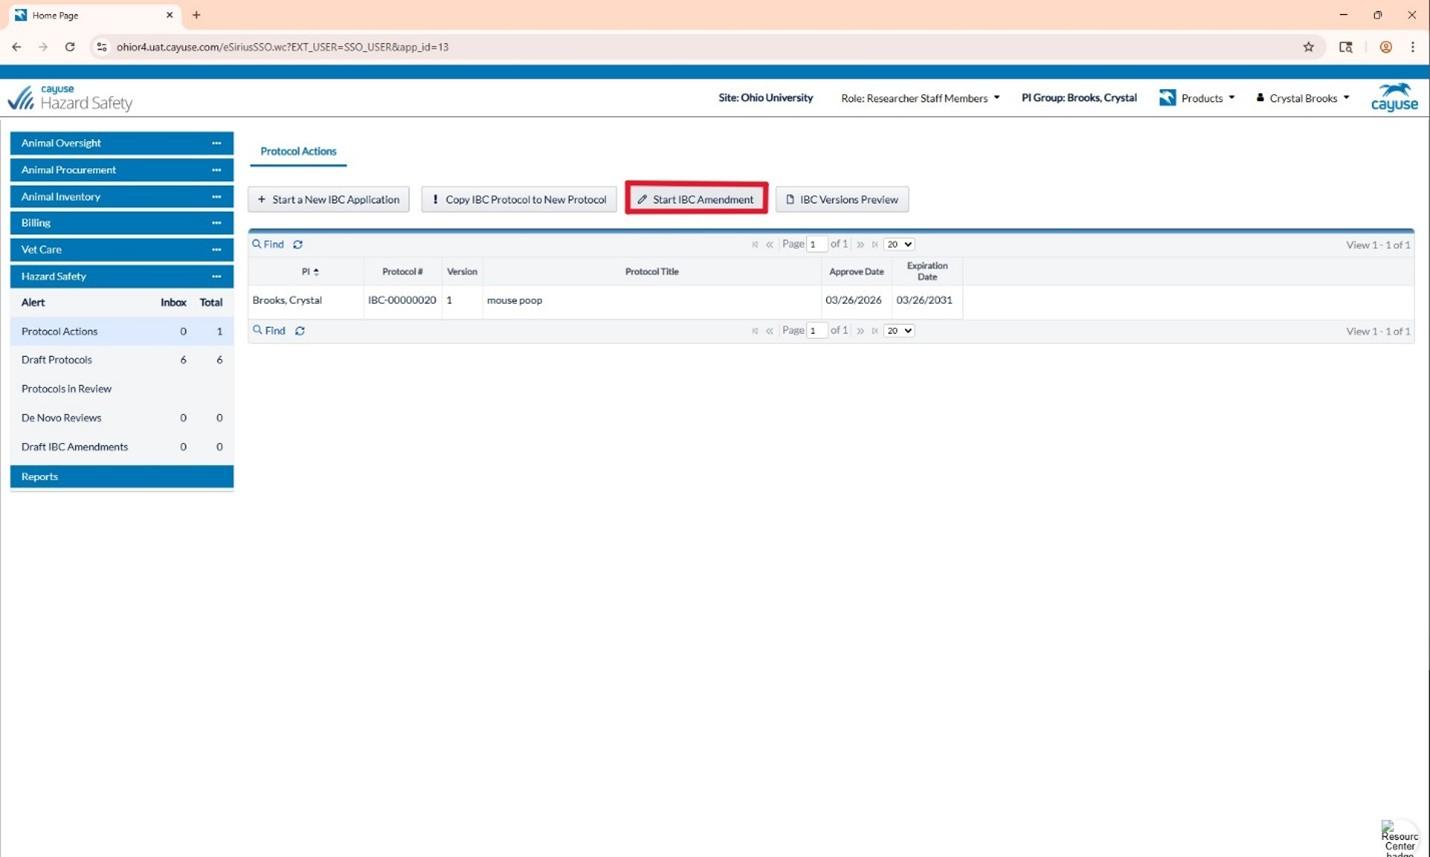Open the Resource Center badge
Screen dimensions: 1430x857
click(1399, 837)
